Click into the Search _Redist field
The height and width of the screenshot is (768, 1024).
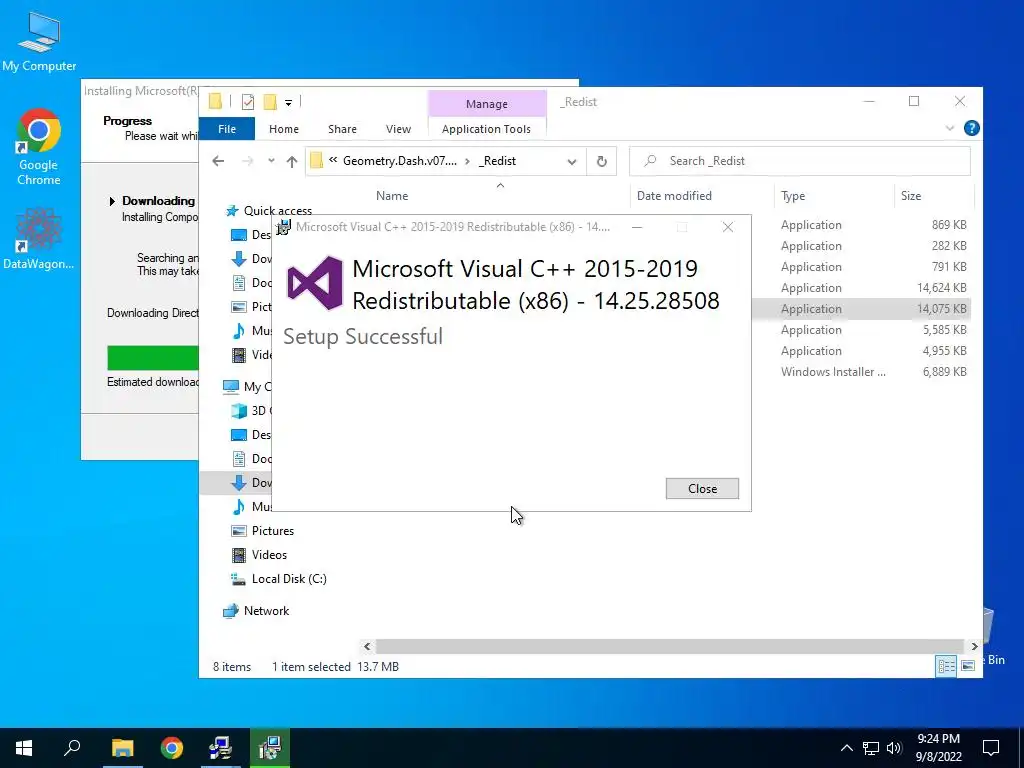click(x=799, y=161)
